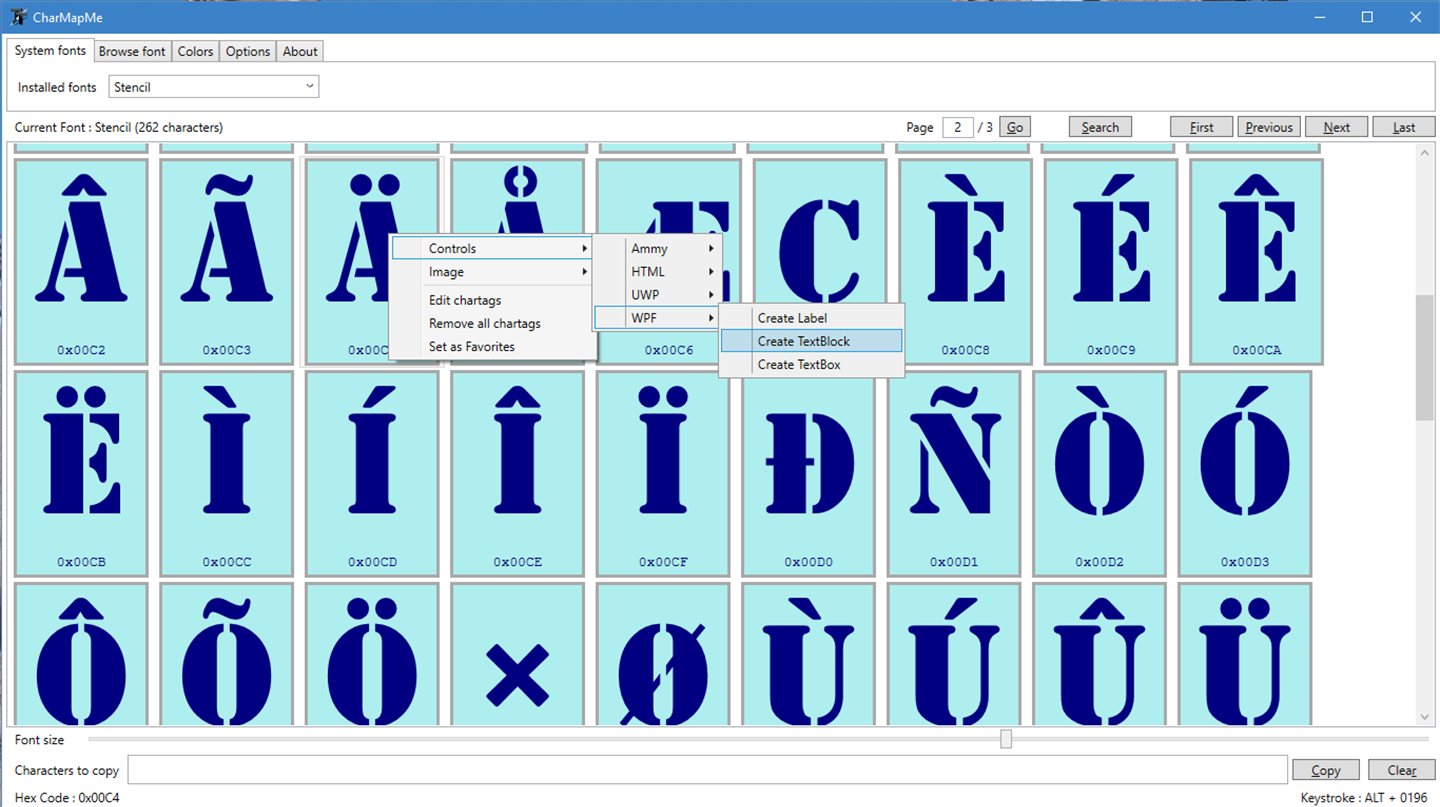Open the Installed fonts dropdown showing Stencil

coord(213,87)
